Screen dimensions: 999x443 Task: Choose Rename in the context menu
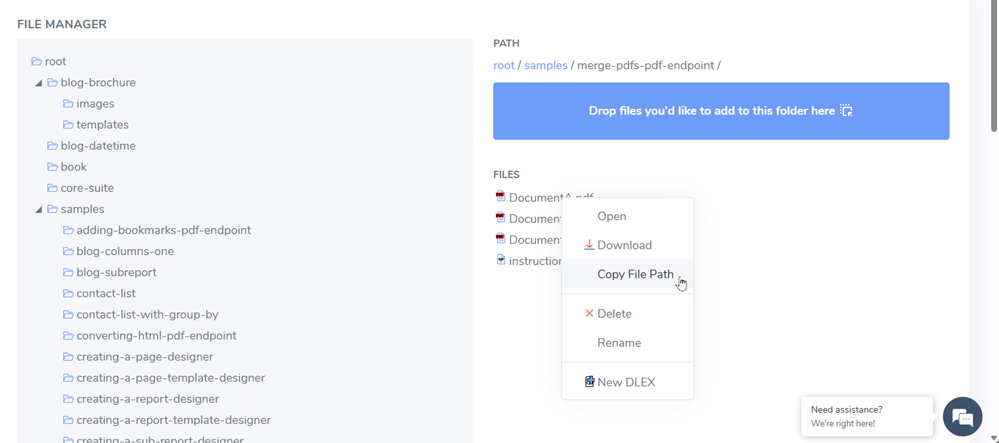pyautogui.click(x=619, y=343)
